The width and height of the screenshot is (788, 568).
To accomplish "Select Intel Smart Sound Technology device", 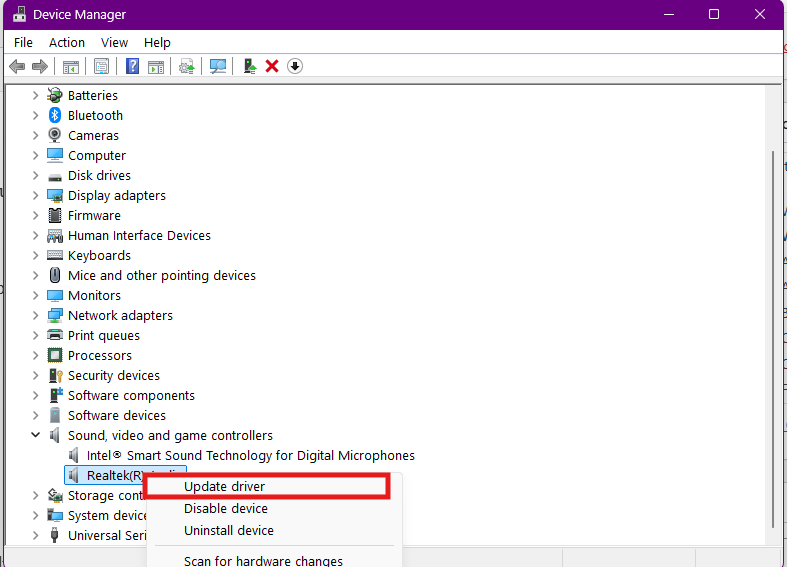I will (x=250, y=455).
